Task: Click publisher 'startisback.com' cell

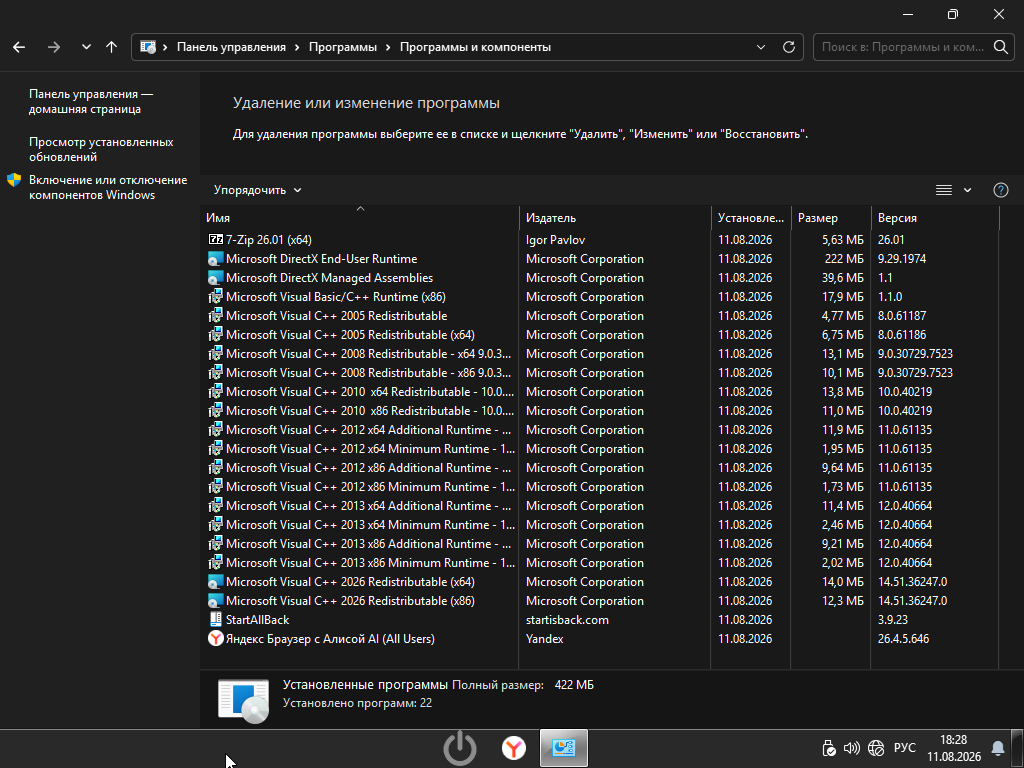Action: (x=567, y=619)
